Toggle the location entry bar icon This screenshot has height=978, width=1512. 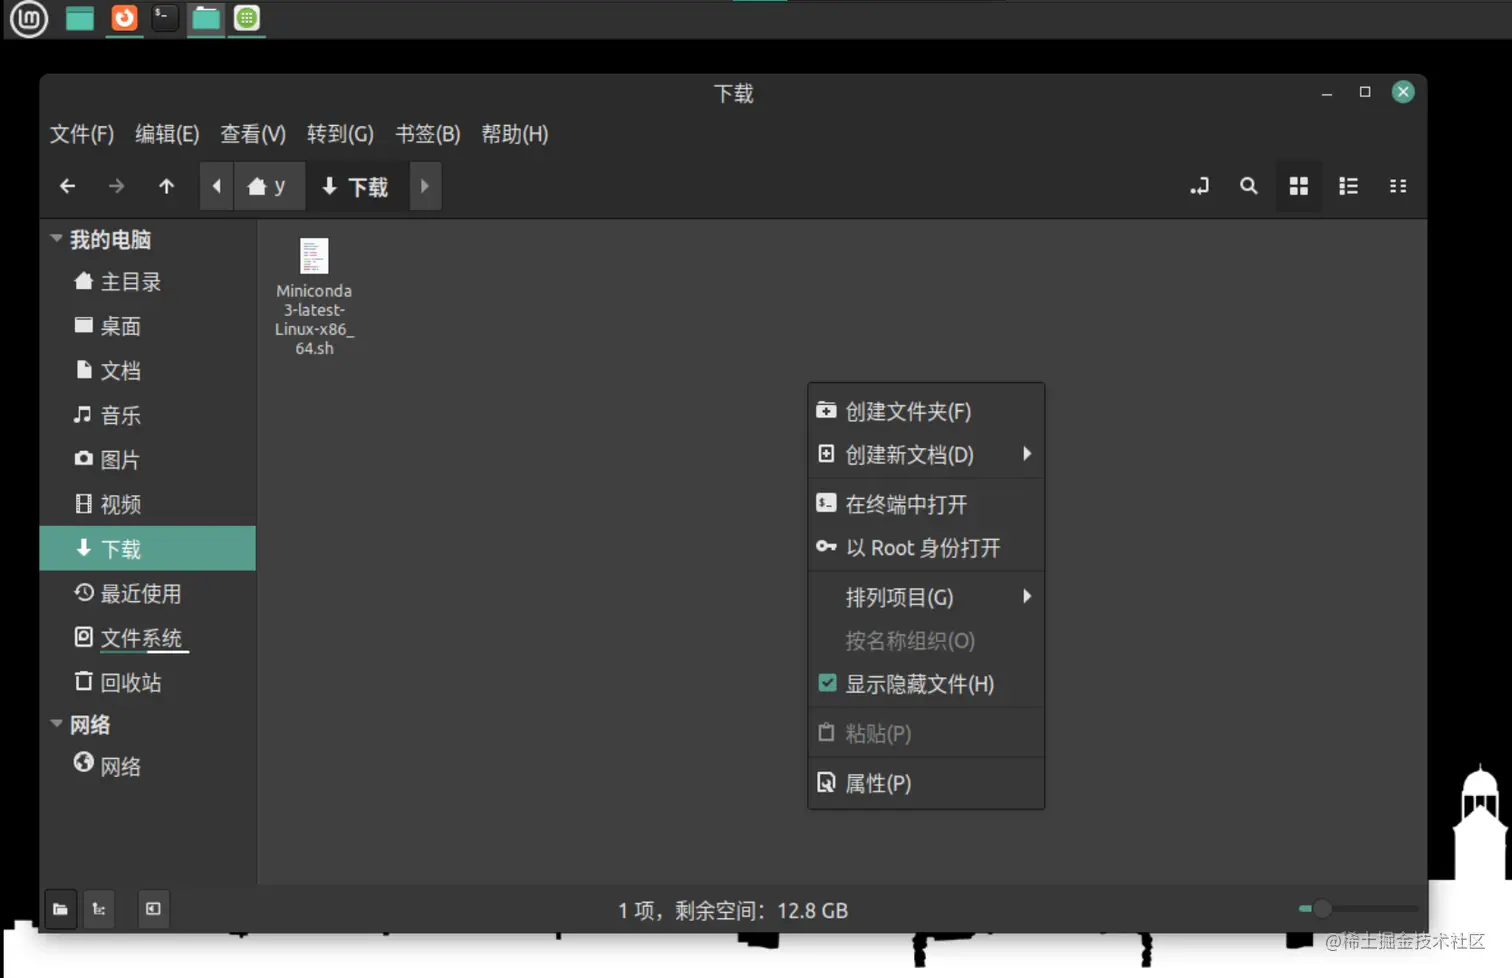point(1199,186)
